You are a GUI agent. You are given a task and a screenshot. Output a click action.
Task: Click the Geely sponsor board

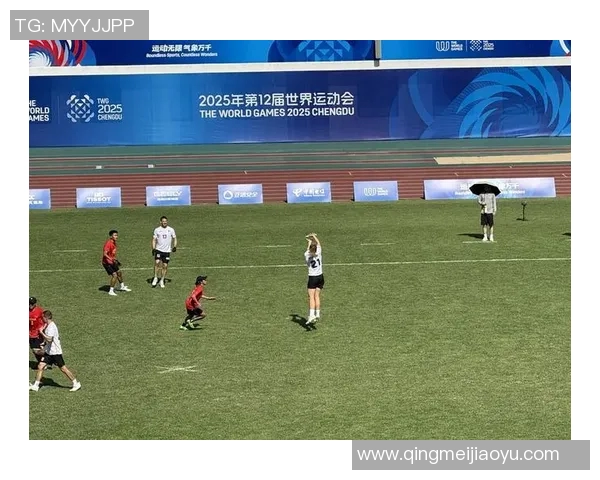tap(168, 196)
